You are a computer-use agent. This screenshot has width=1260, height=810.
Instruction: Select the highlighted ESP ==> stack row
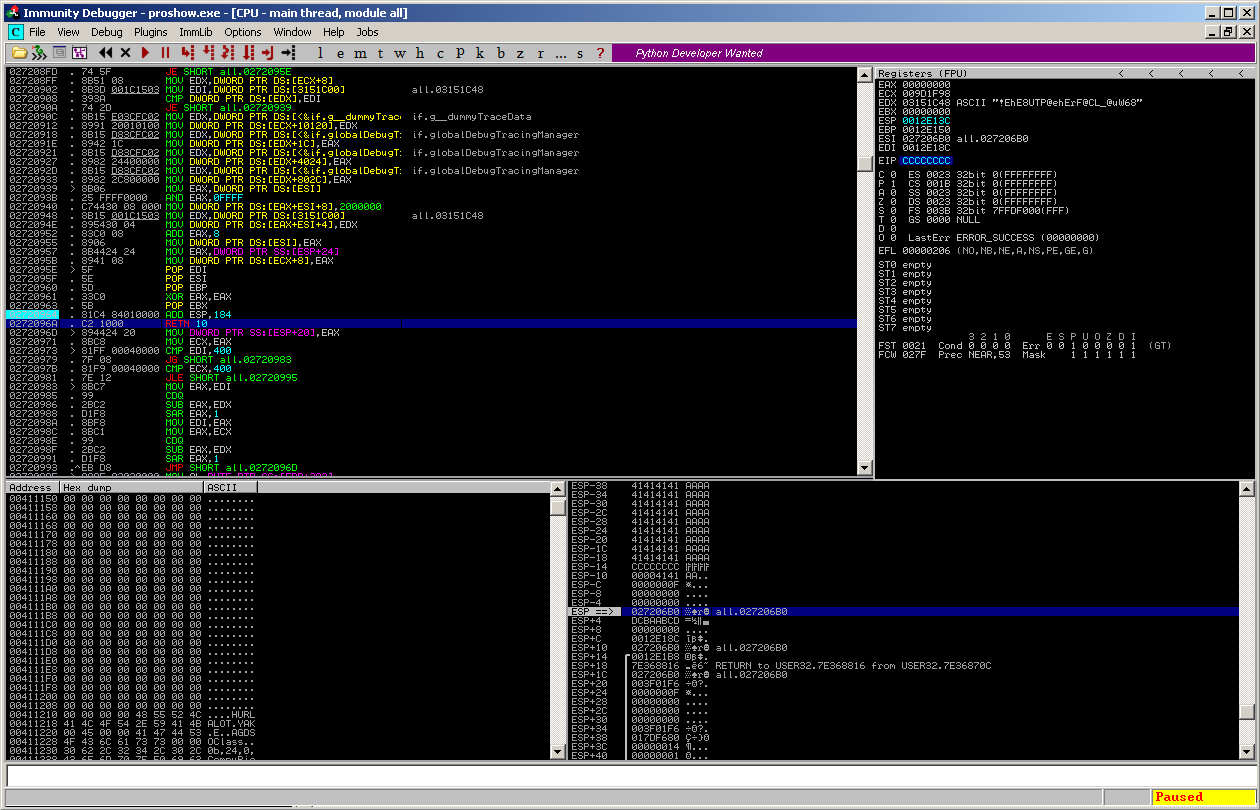(x=903, y=611)
